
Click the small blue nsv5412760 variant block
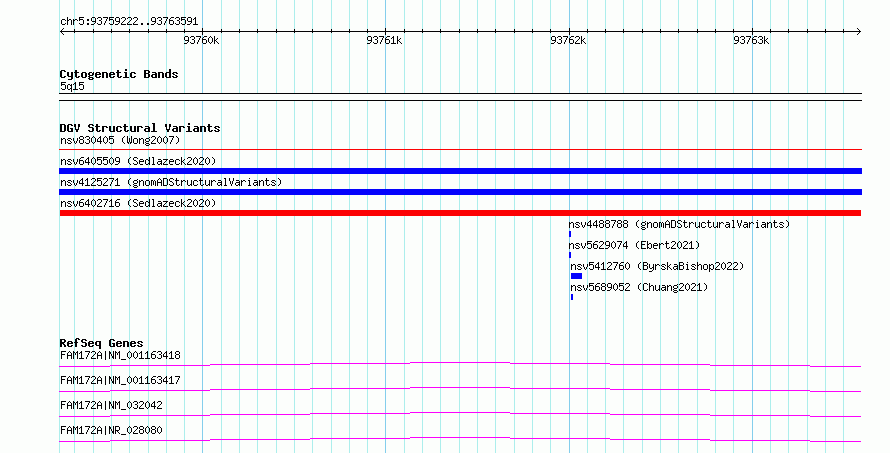(x=576, y=276)
